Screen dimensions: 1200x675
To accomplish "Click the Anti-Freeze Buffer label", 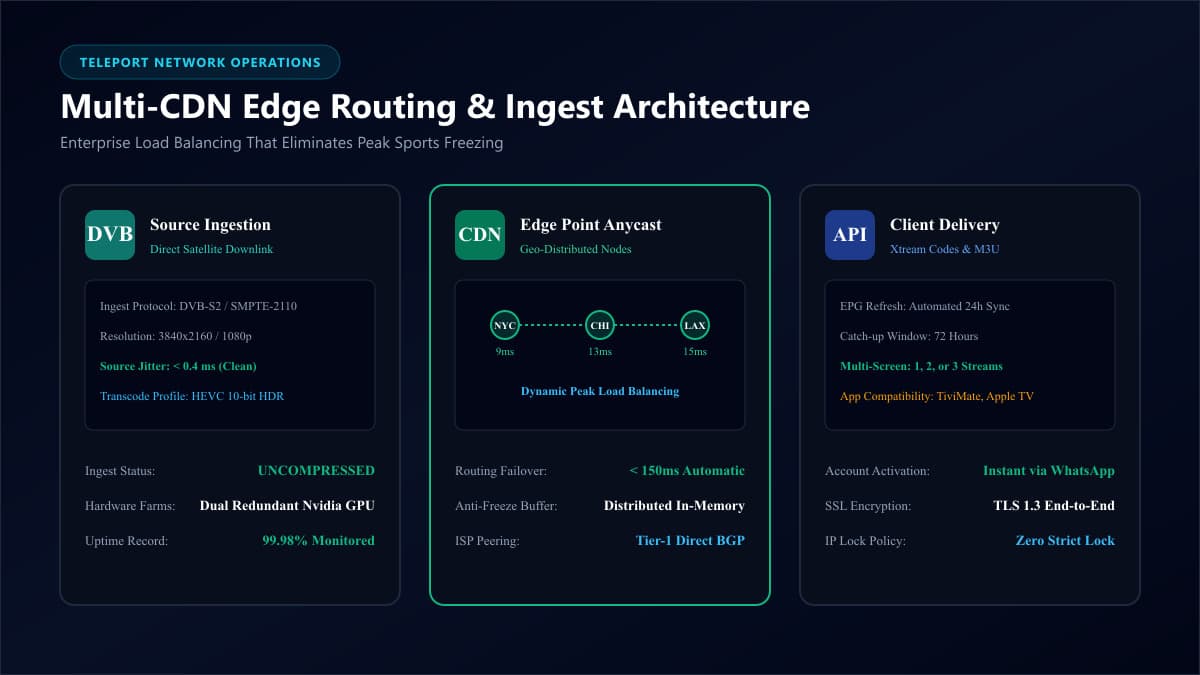I will pos(506,506).
